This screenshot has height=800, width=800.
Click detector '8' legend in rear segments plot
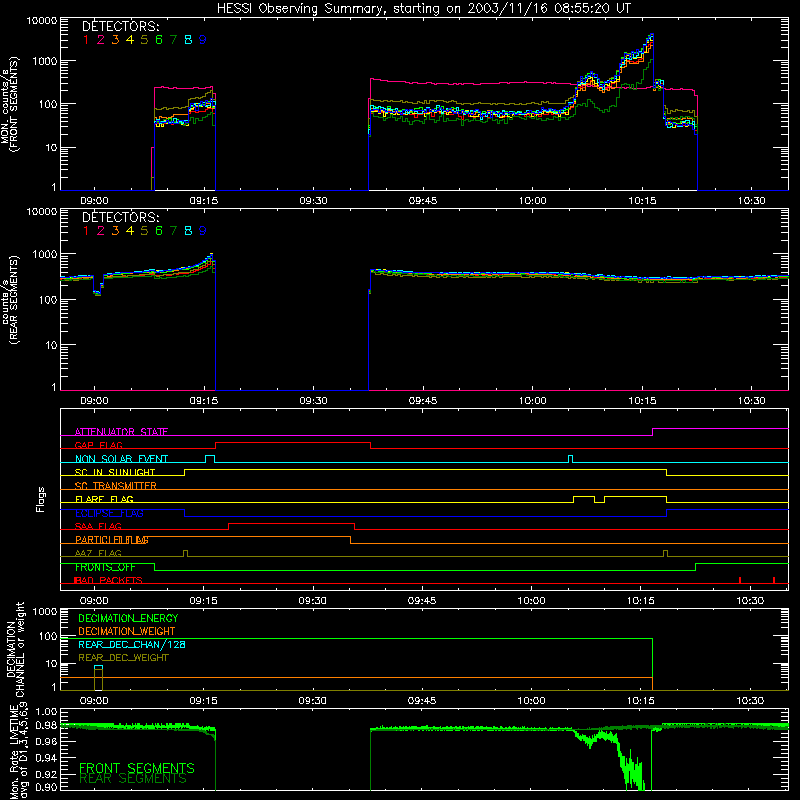tap(188, 231)
